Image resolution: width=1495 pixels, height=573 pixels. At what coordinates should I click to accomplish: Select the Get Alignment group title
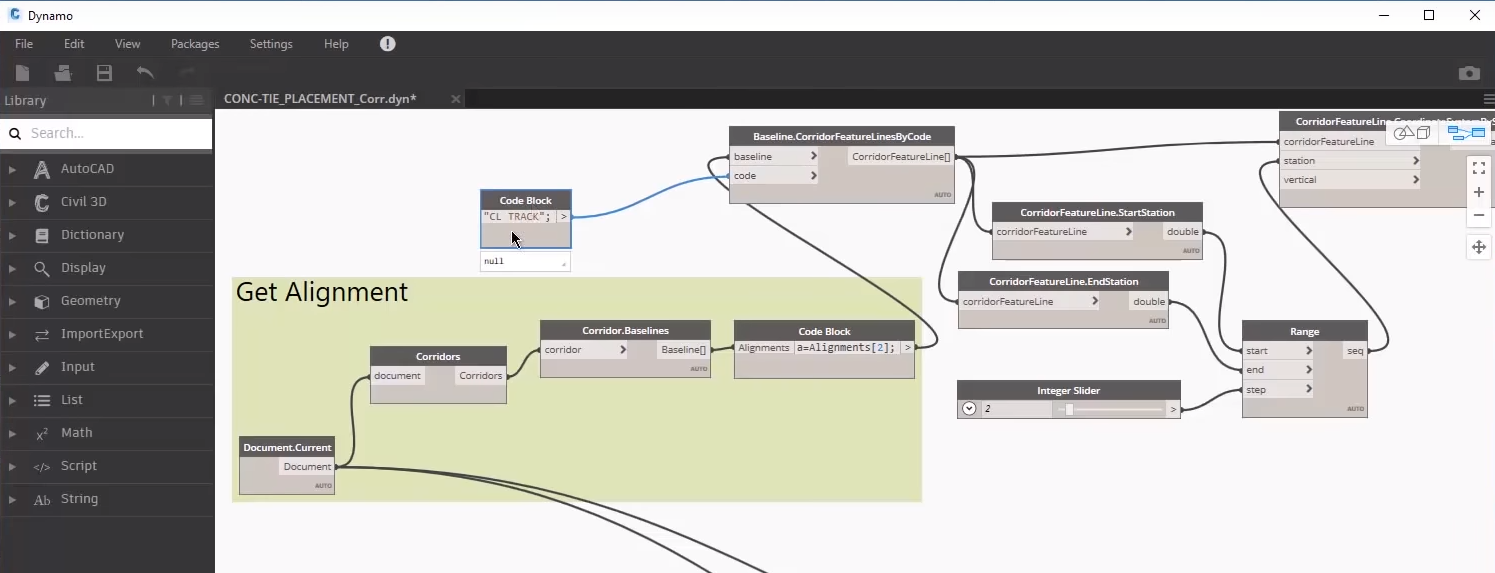coord(322,292)
